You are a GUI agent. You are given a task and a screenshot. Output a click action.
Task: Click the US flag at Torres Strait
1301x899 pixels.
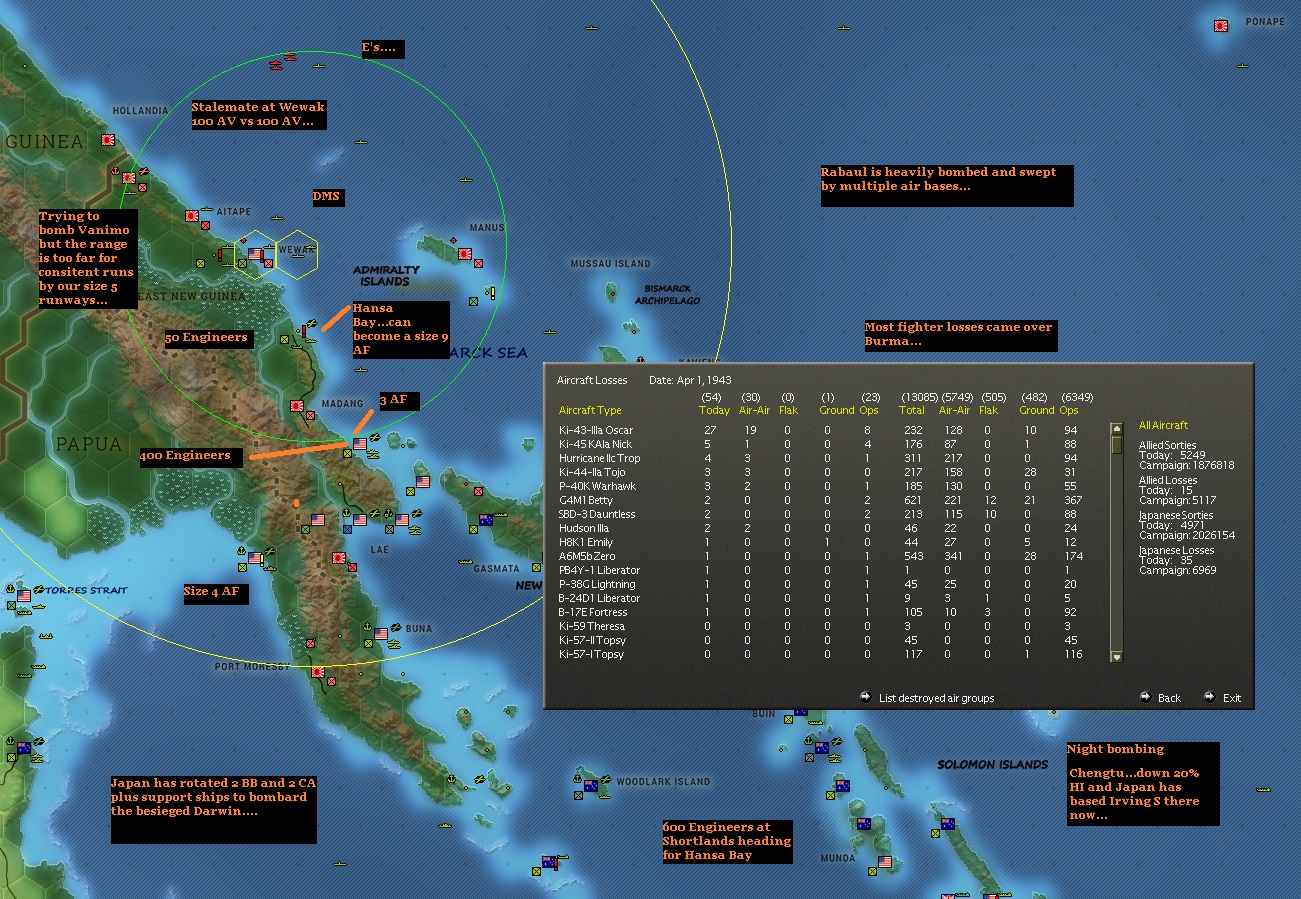click(24, 596)
